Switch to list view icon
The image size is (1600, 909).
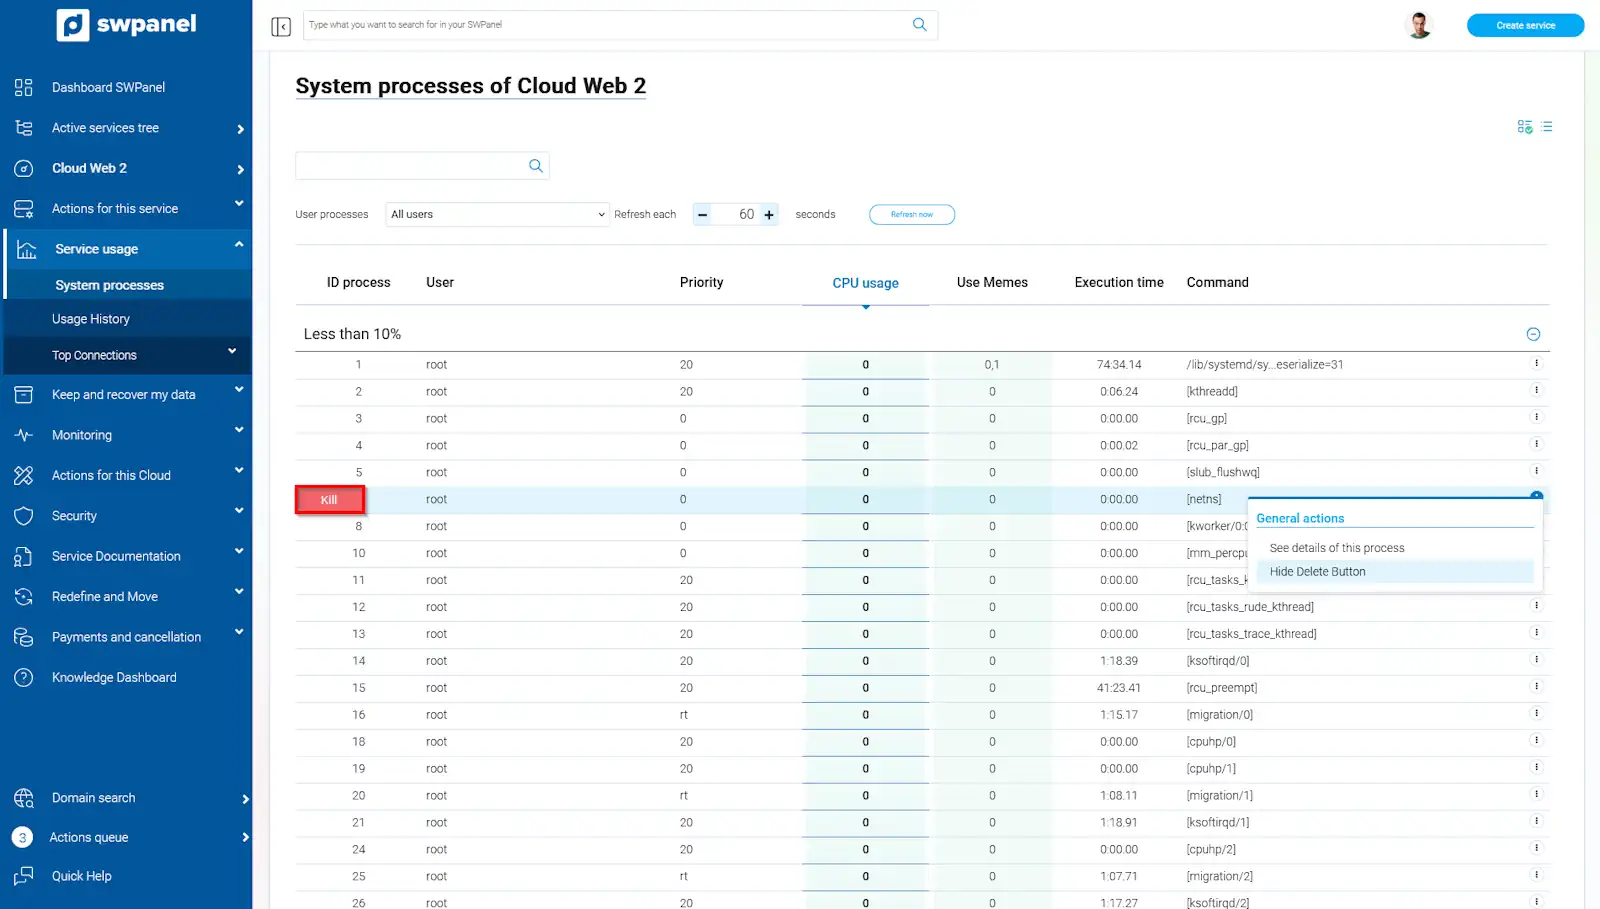(x=1547, y=127)
